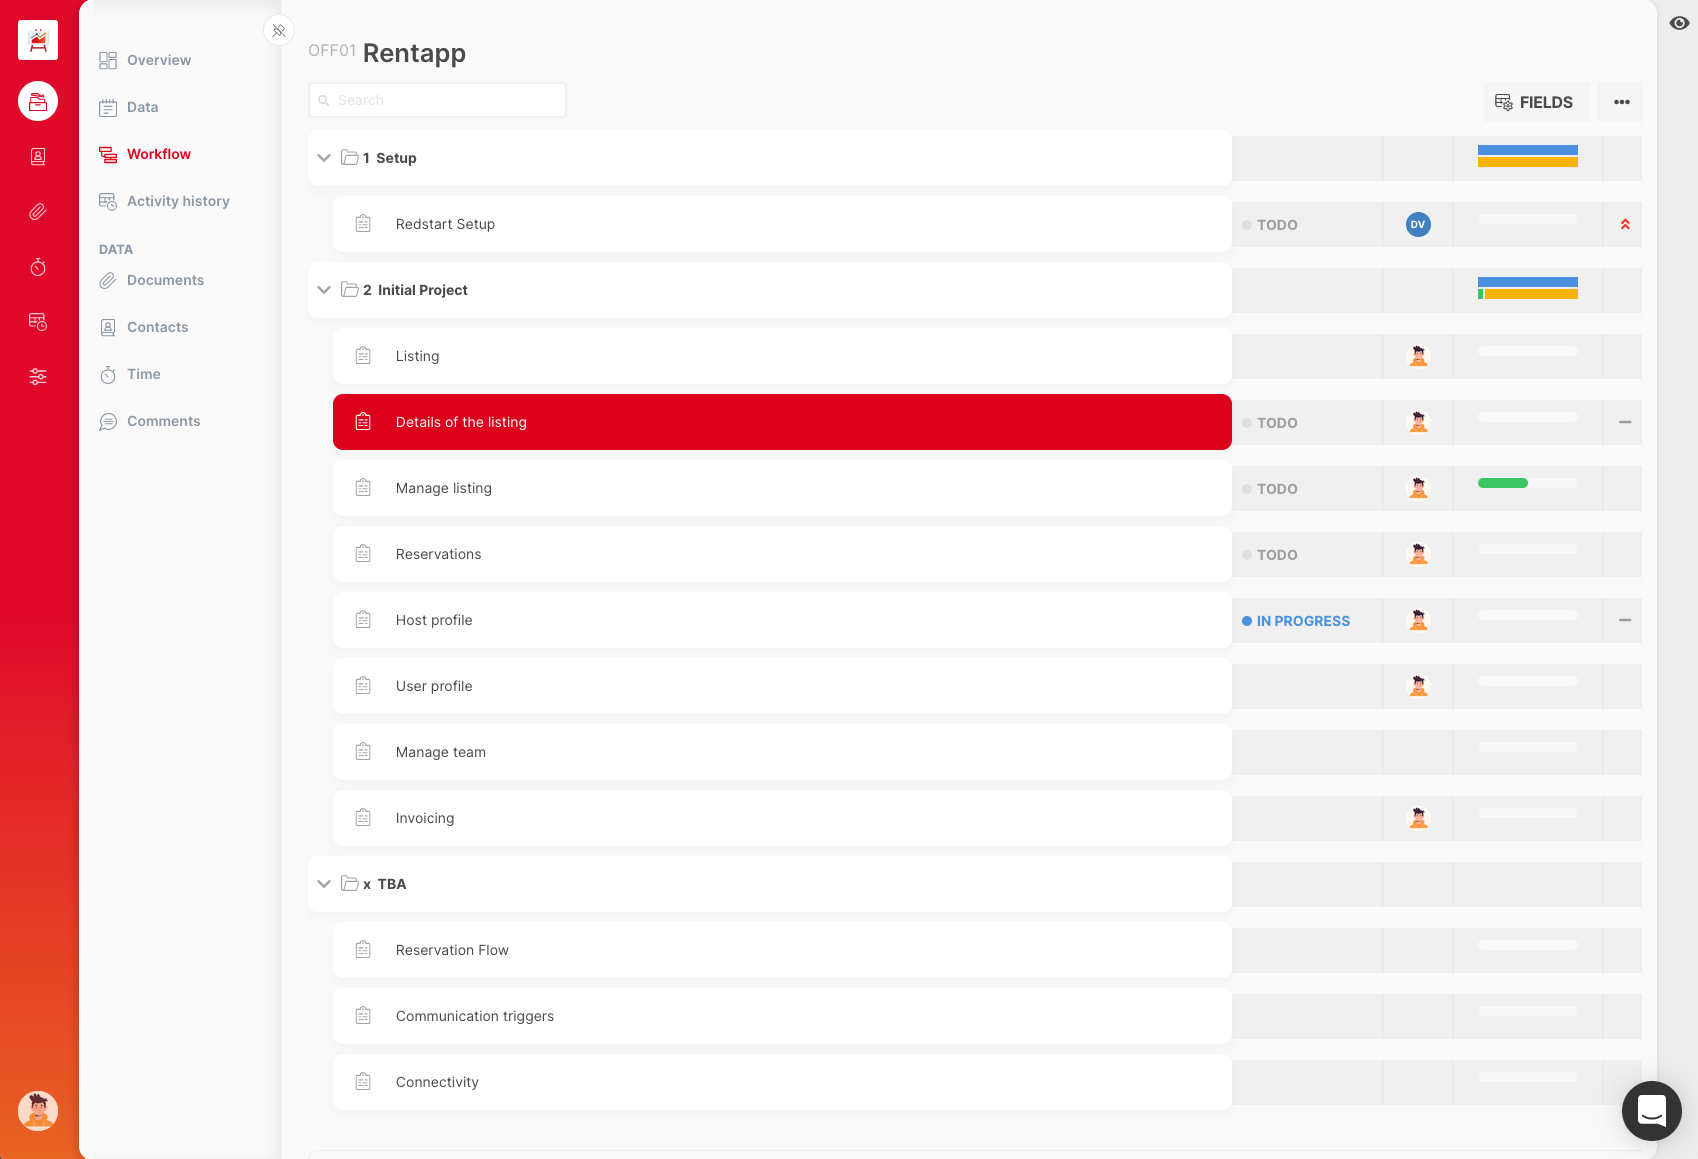This screenshot has width=1698, height=1159.
Task: Open the settings sliders icon in the sidebar
Action: 38,377
